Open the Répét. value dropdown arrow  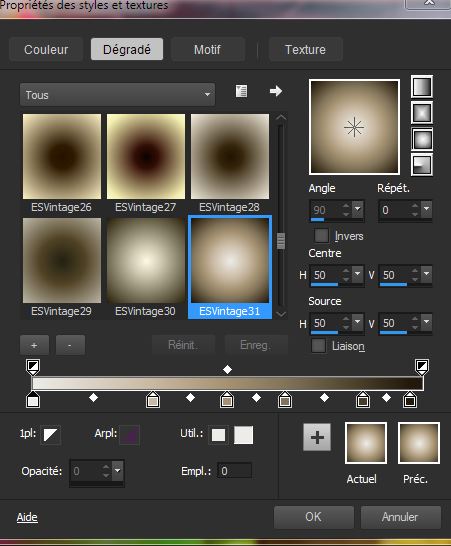[x=427, y=209]
